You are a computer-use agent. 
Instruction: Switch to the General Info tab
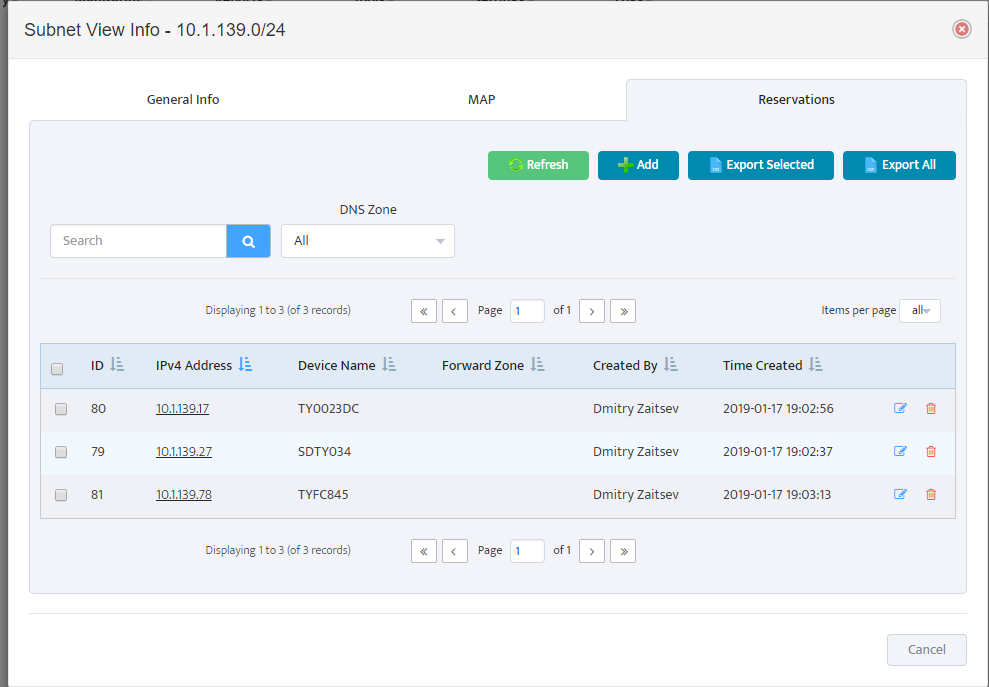click(x=183, y=100)
